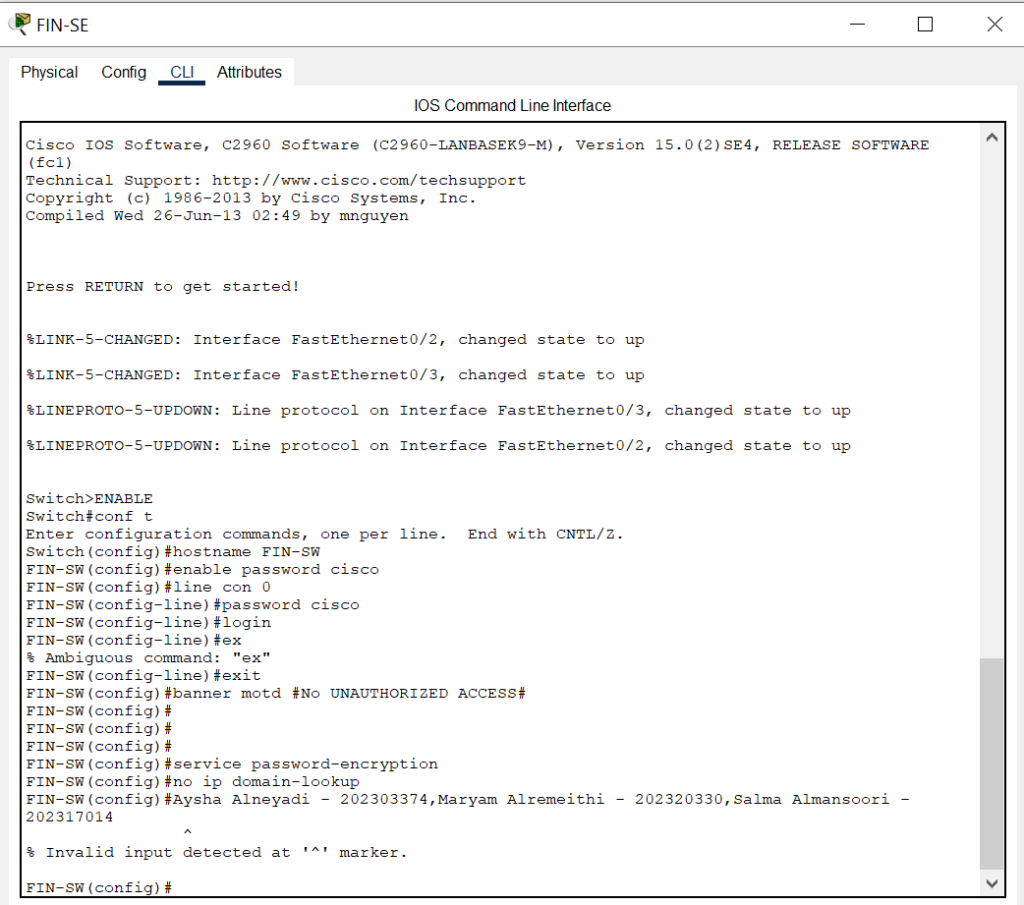Click the FastEthernet0/2 LINK-5-CHANGED message

pyautogui.click(x=335, y=340)
